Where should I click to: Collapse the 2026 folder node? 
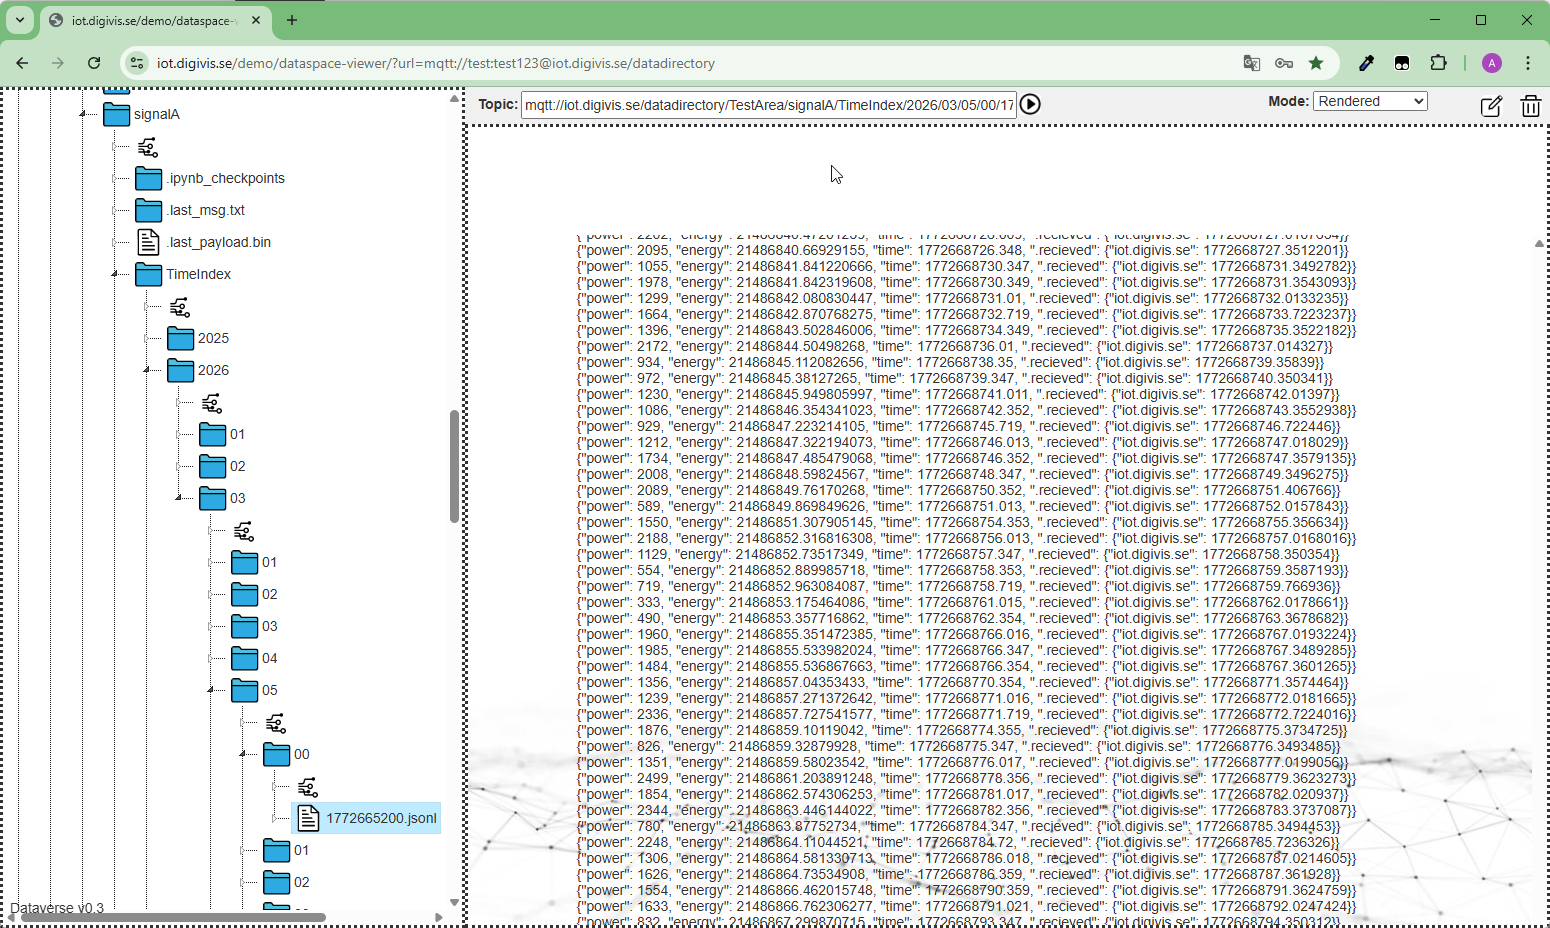[148, 370]
